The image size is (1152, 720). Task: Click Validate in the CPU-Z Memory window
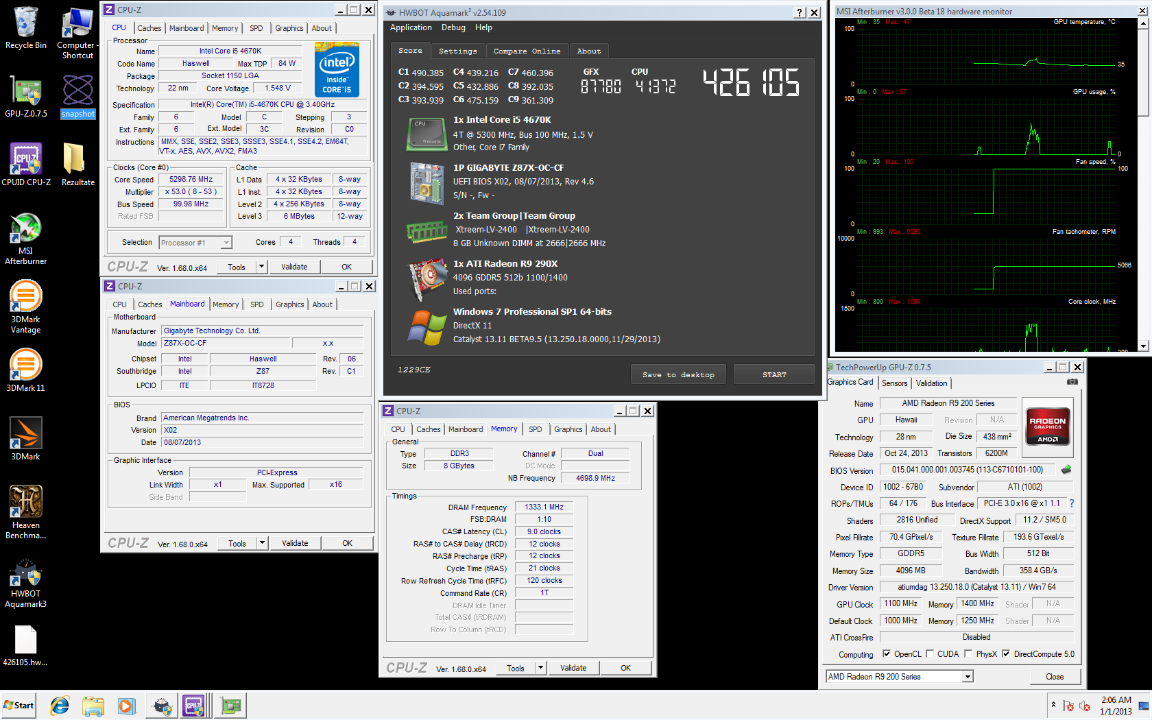573,668
